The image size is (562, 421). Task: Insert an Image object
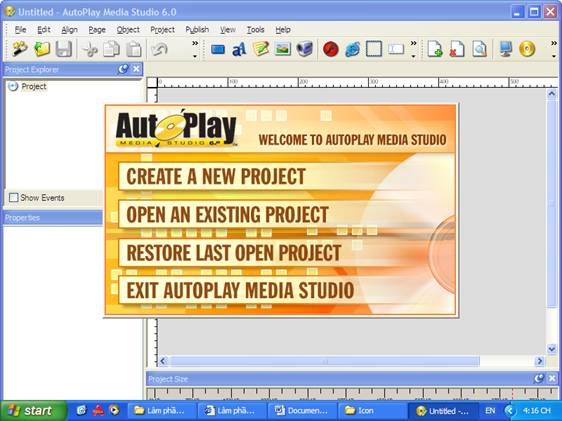click(283, 49)
